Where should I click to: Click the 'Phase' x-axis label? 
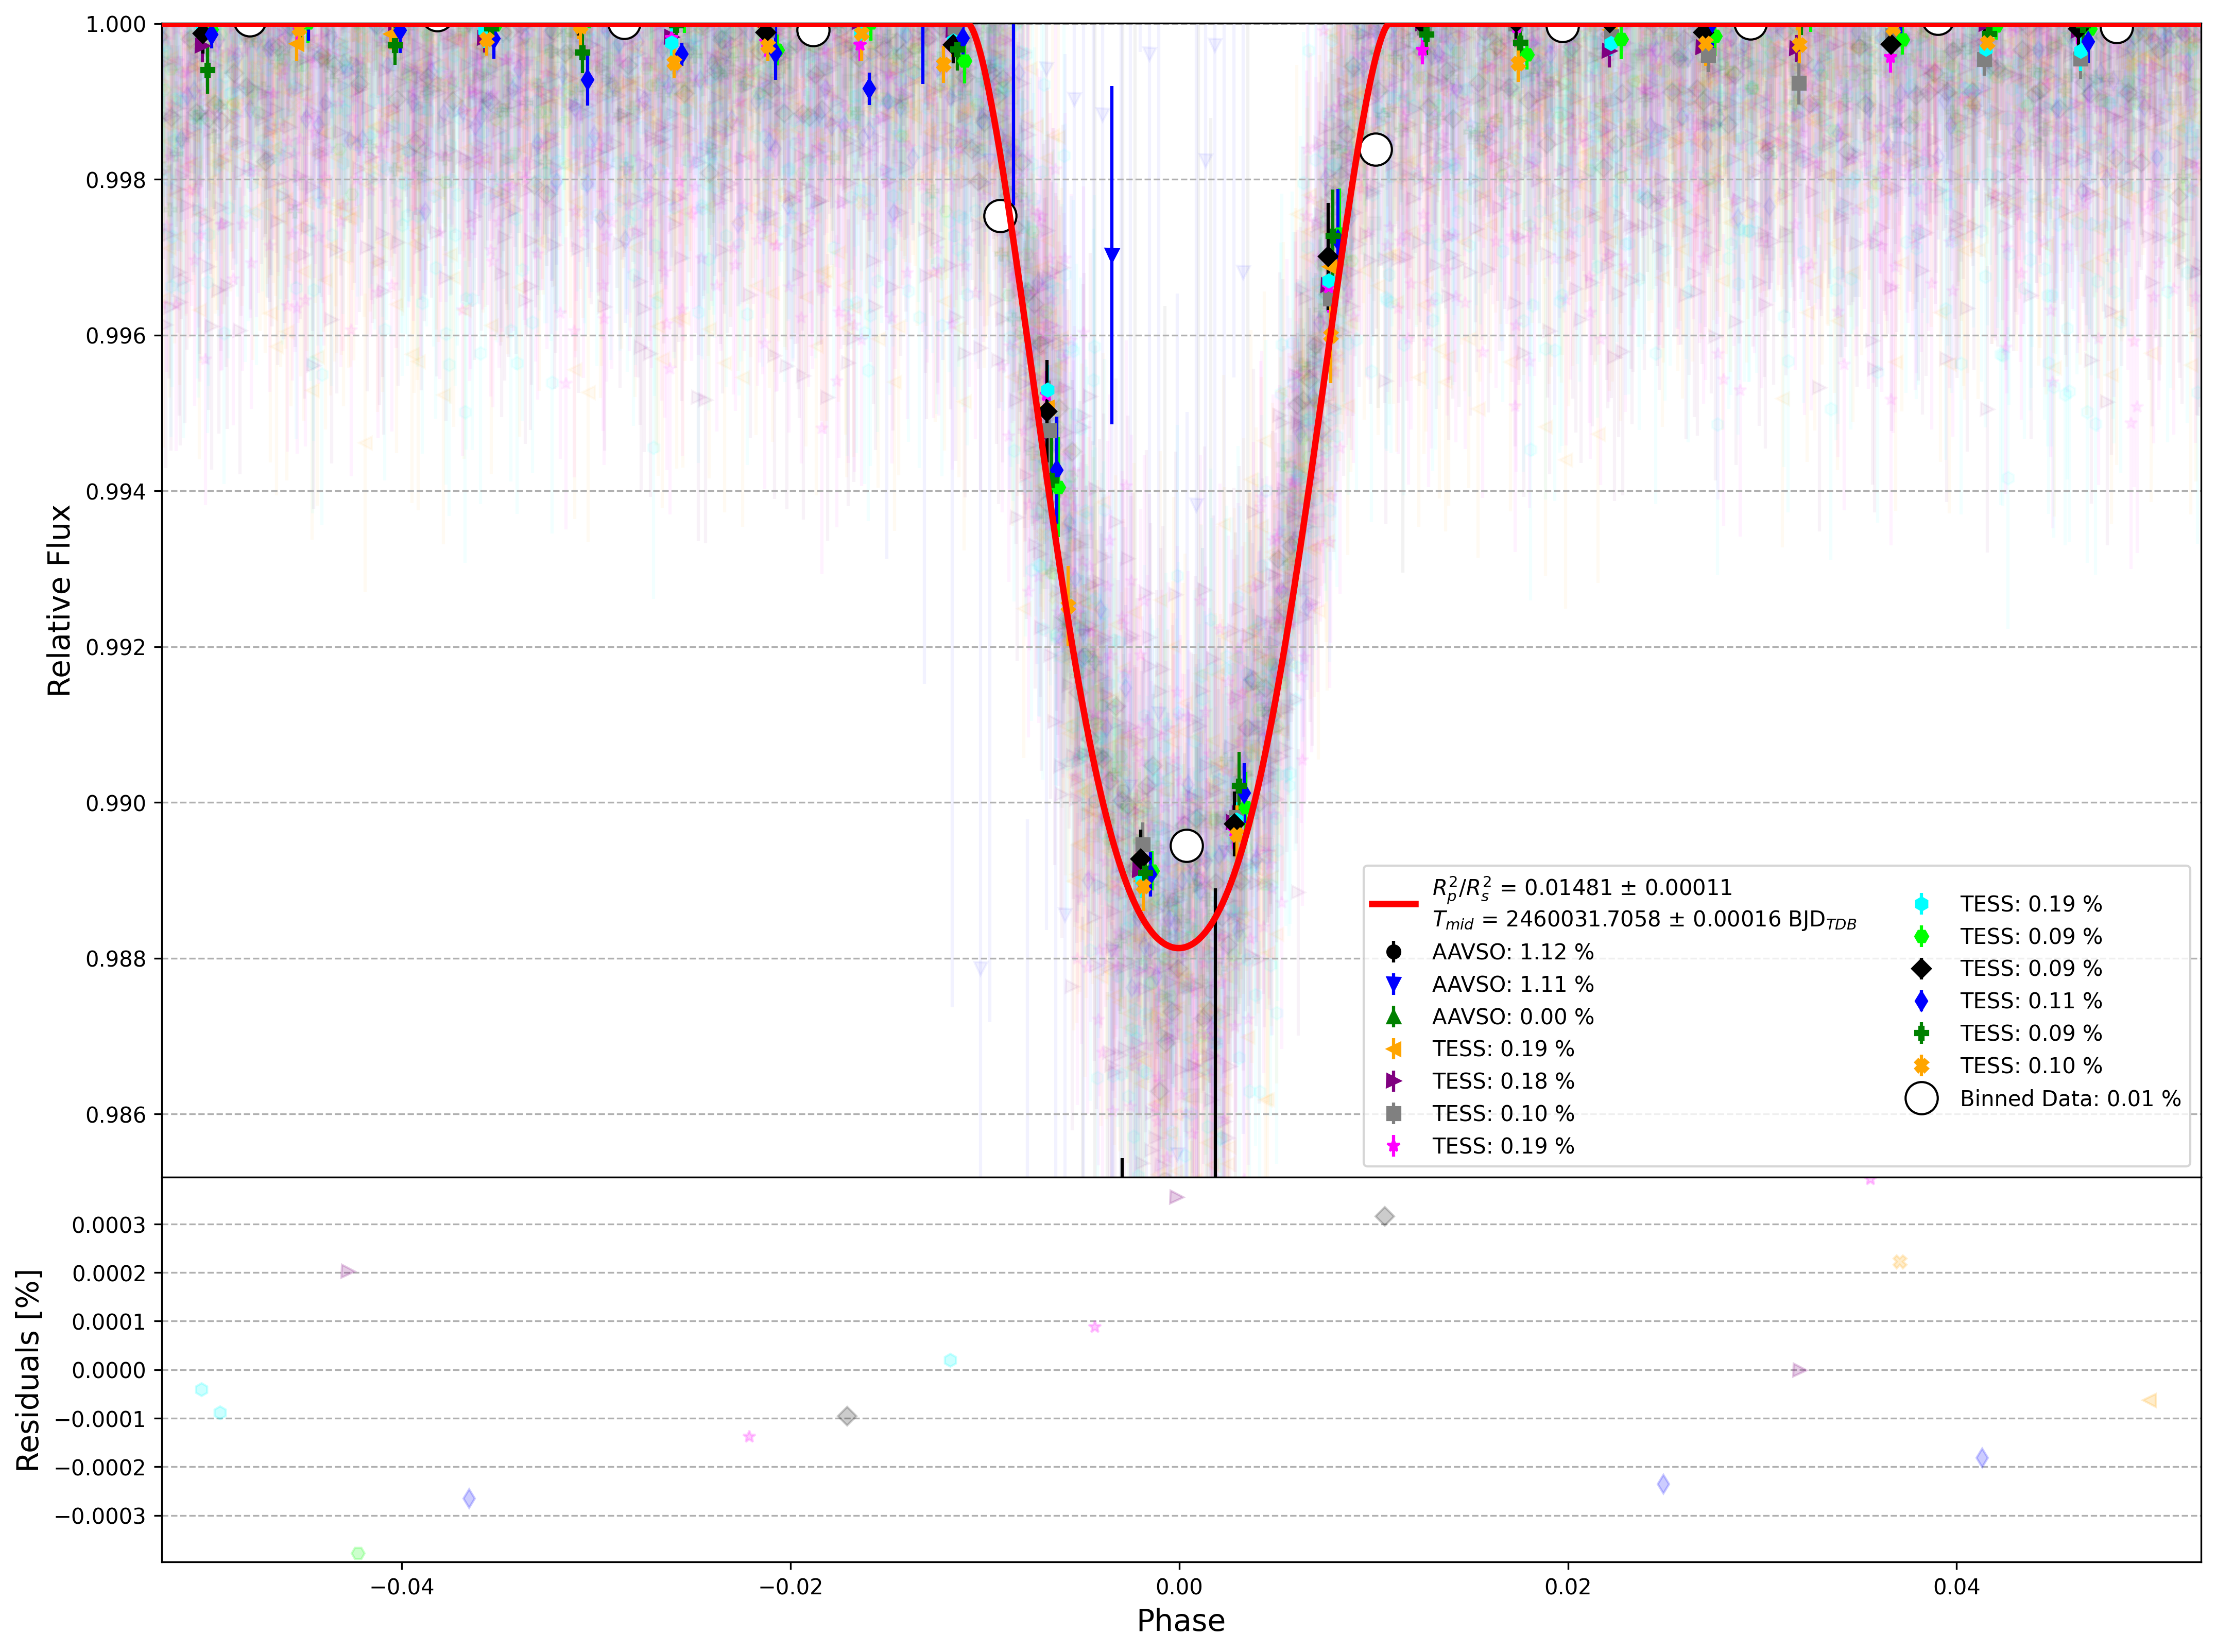(1181, 1621)
